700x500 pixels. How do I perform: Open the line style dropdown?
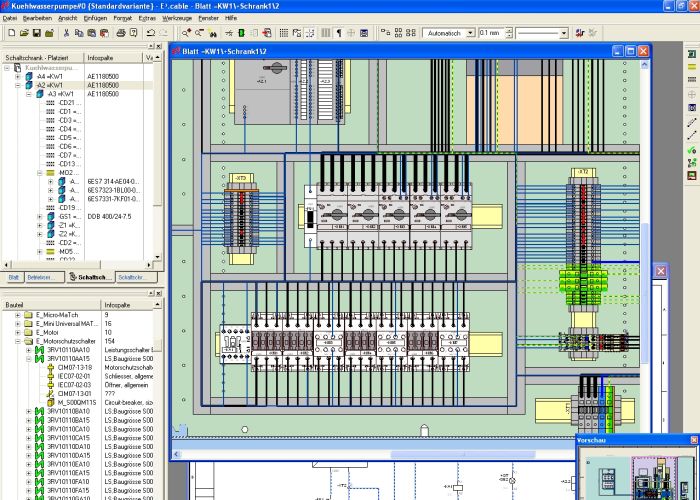coord(563,33)
